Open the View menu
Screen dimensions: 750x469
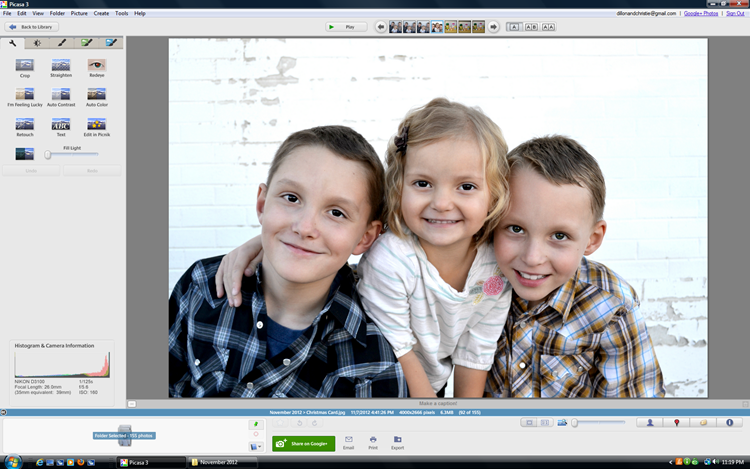coord(38,13)
